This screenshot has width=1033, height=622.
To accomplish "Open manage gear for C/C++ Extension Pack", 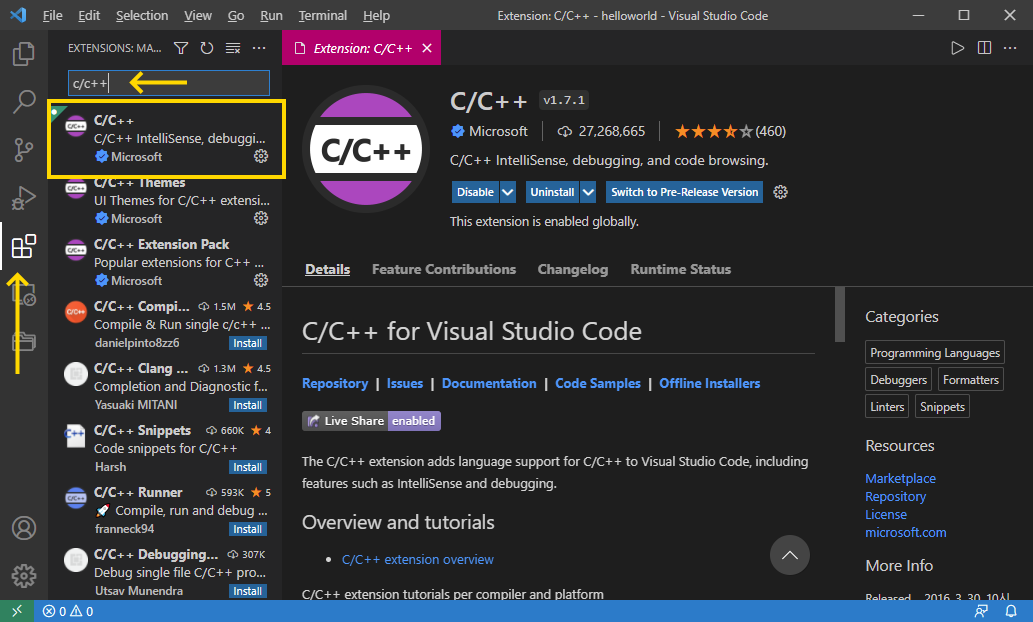I will (261, 280).
